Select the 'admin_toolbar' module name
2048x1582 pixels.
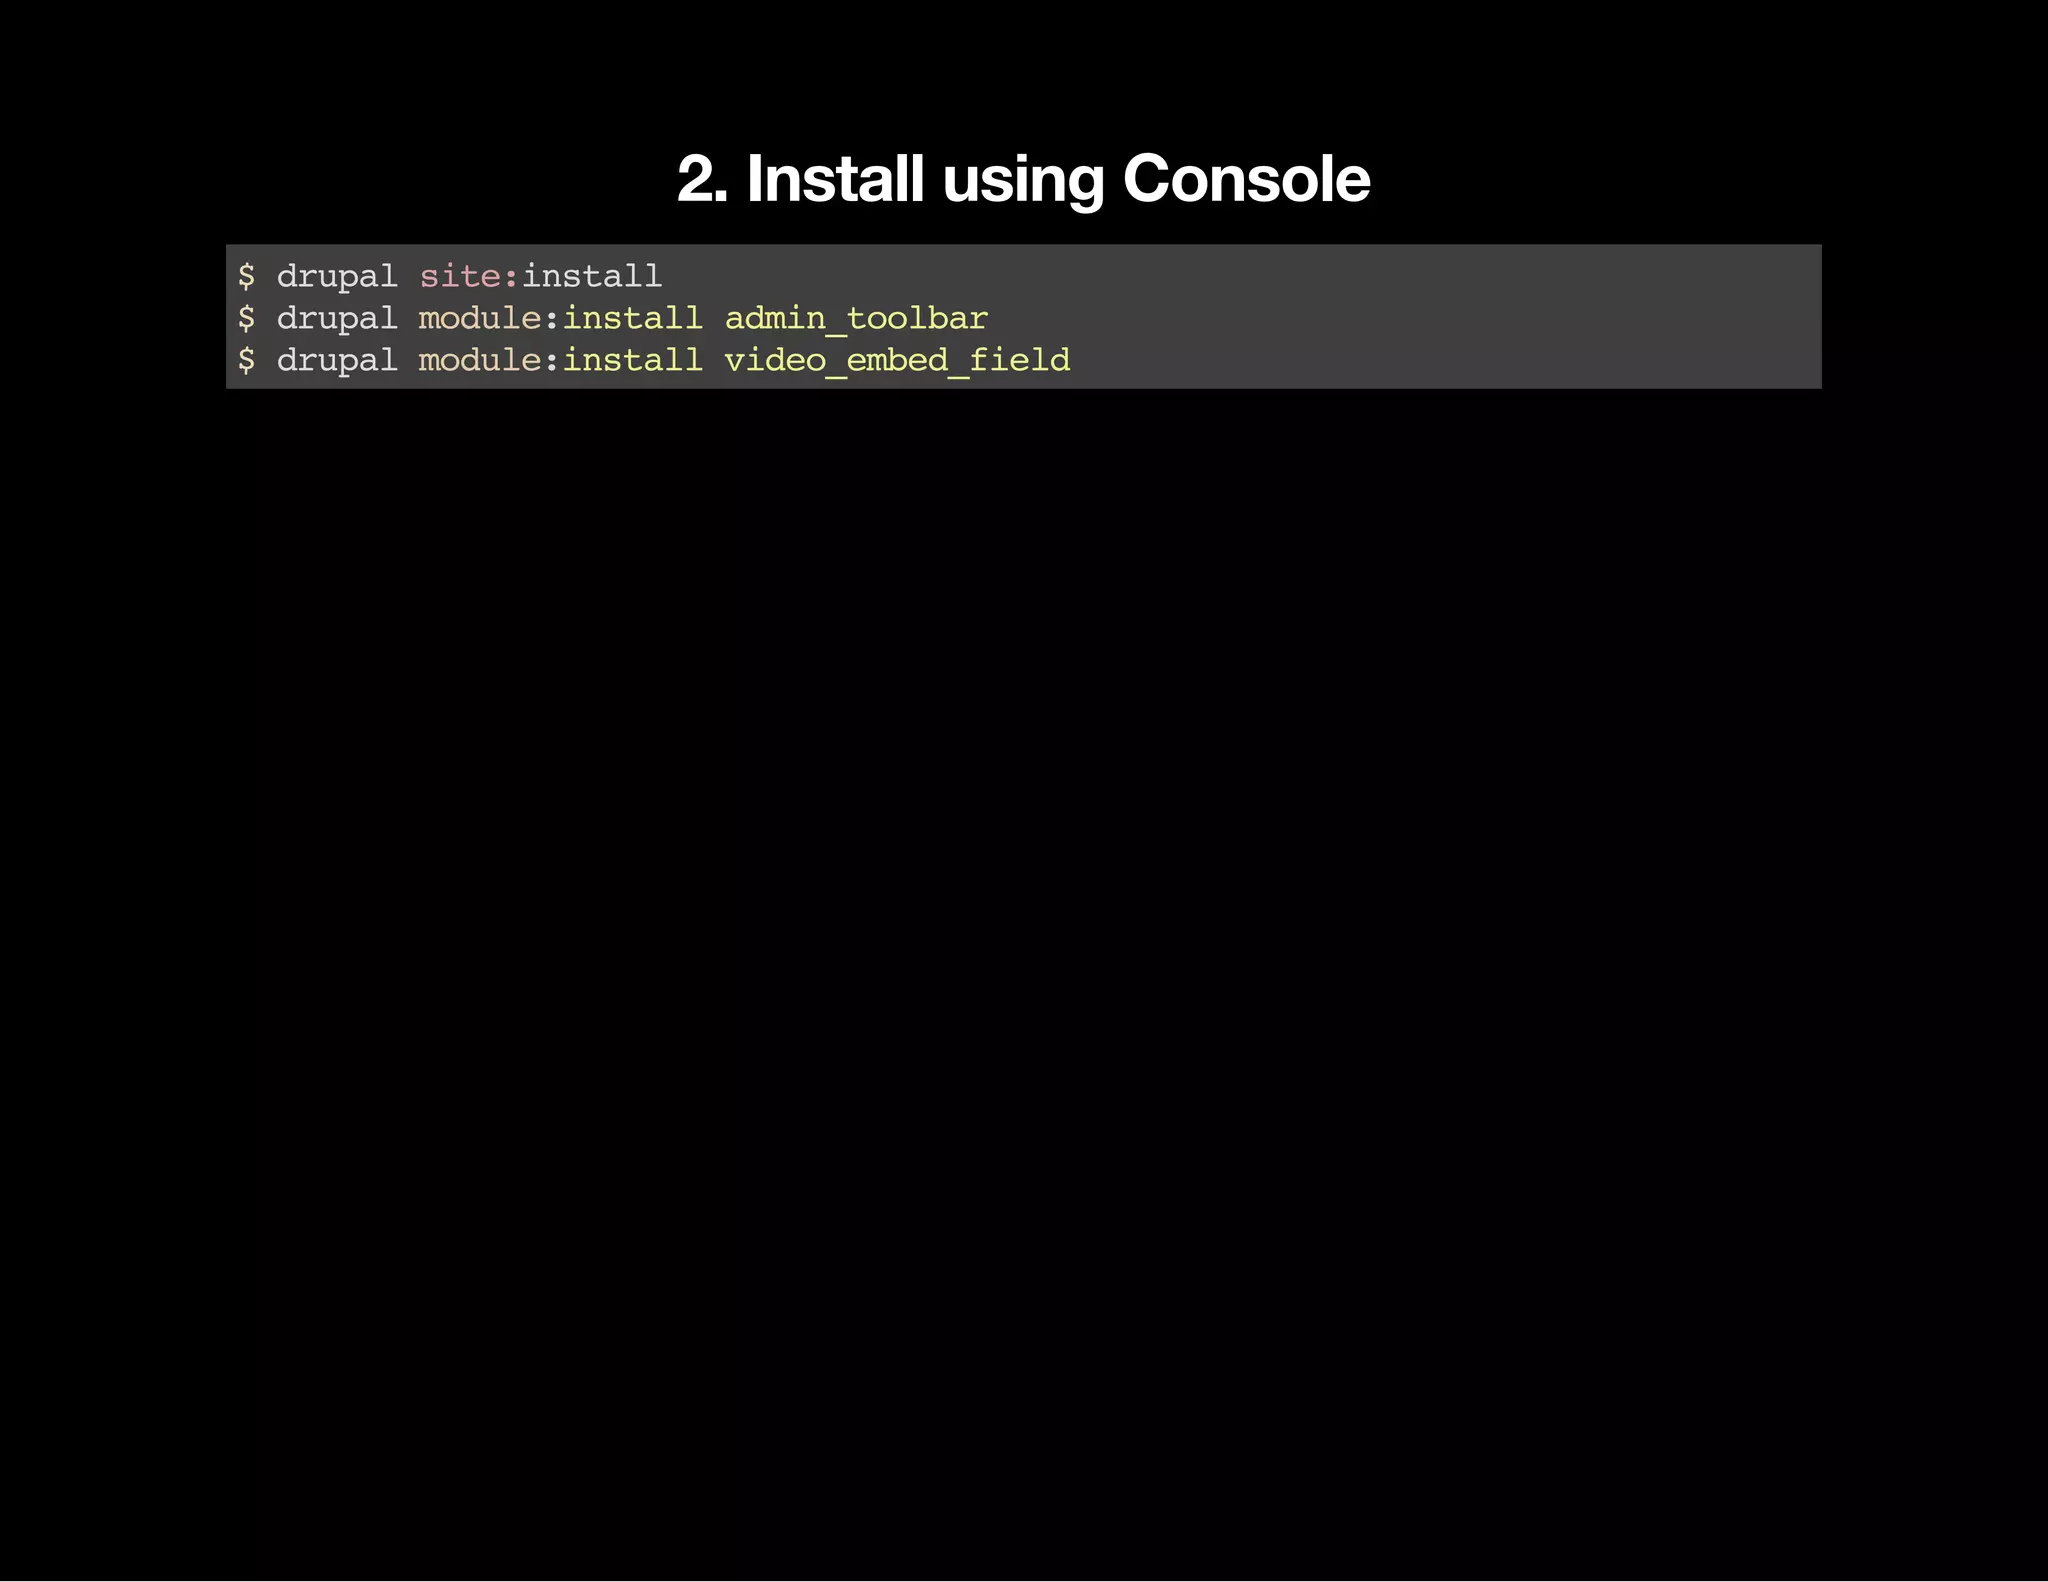click(856, 319)
